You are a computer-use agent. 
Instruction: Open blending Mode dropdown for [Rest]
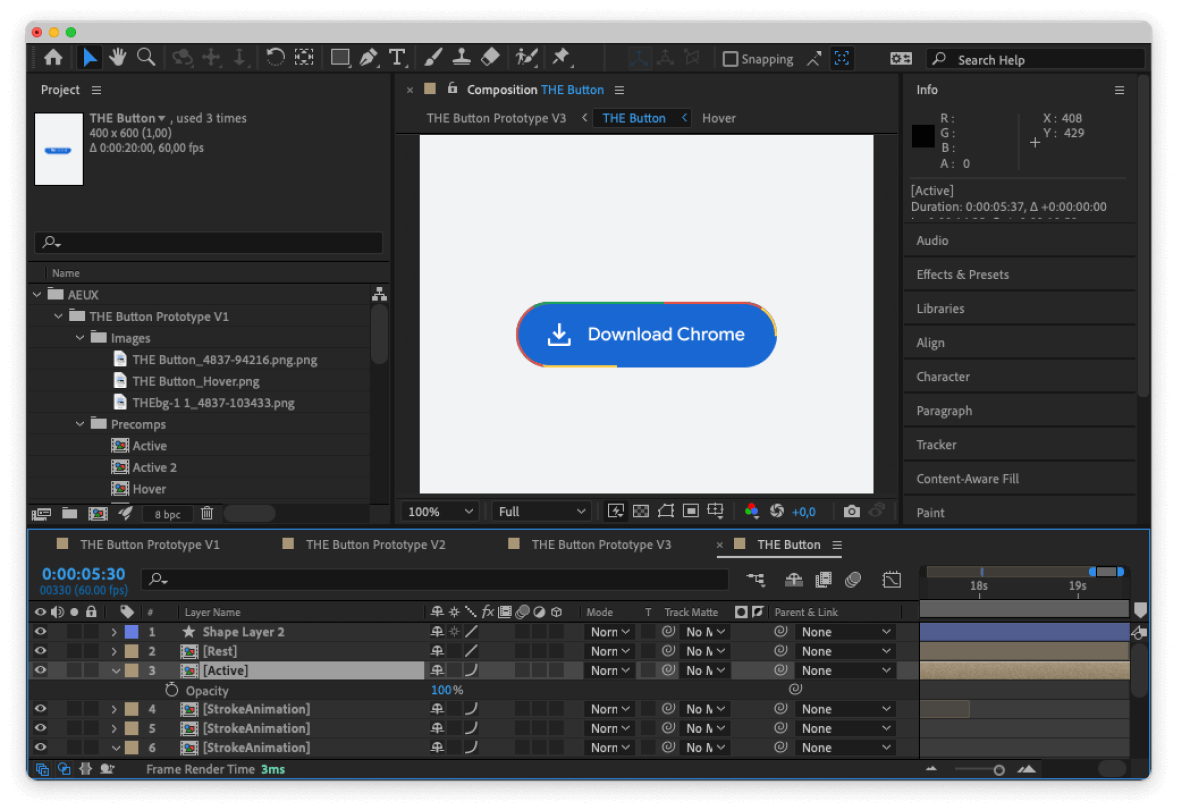click(609, 651)
